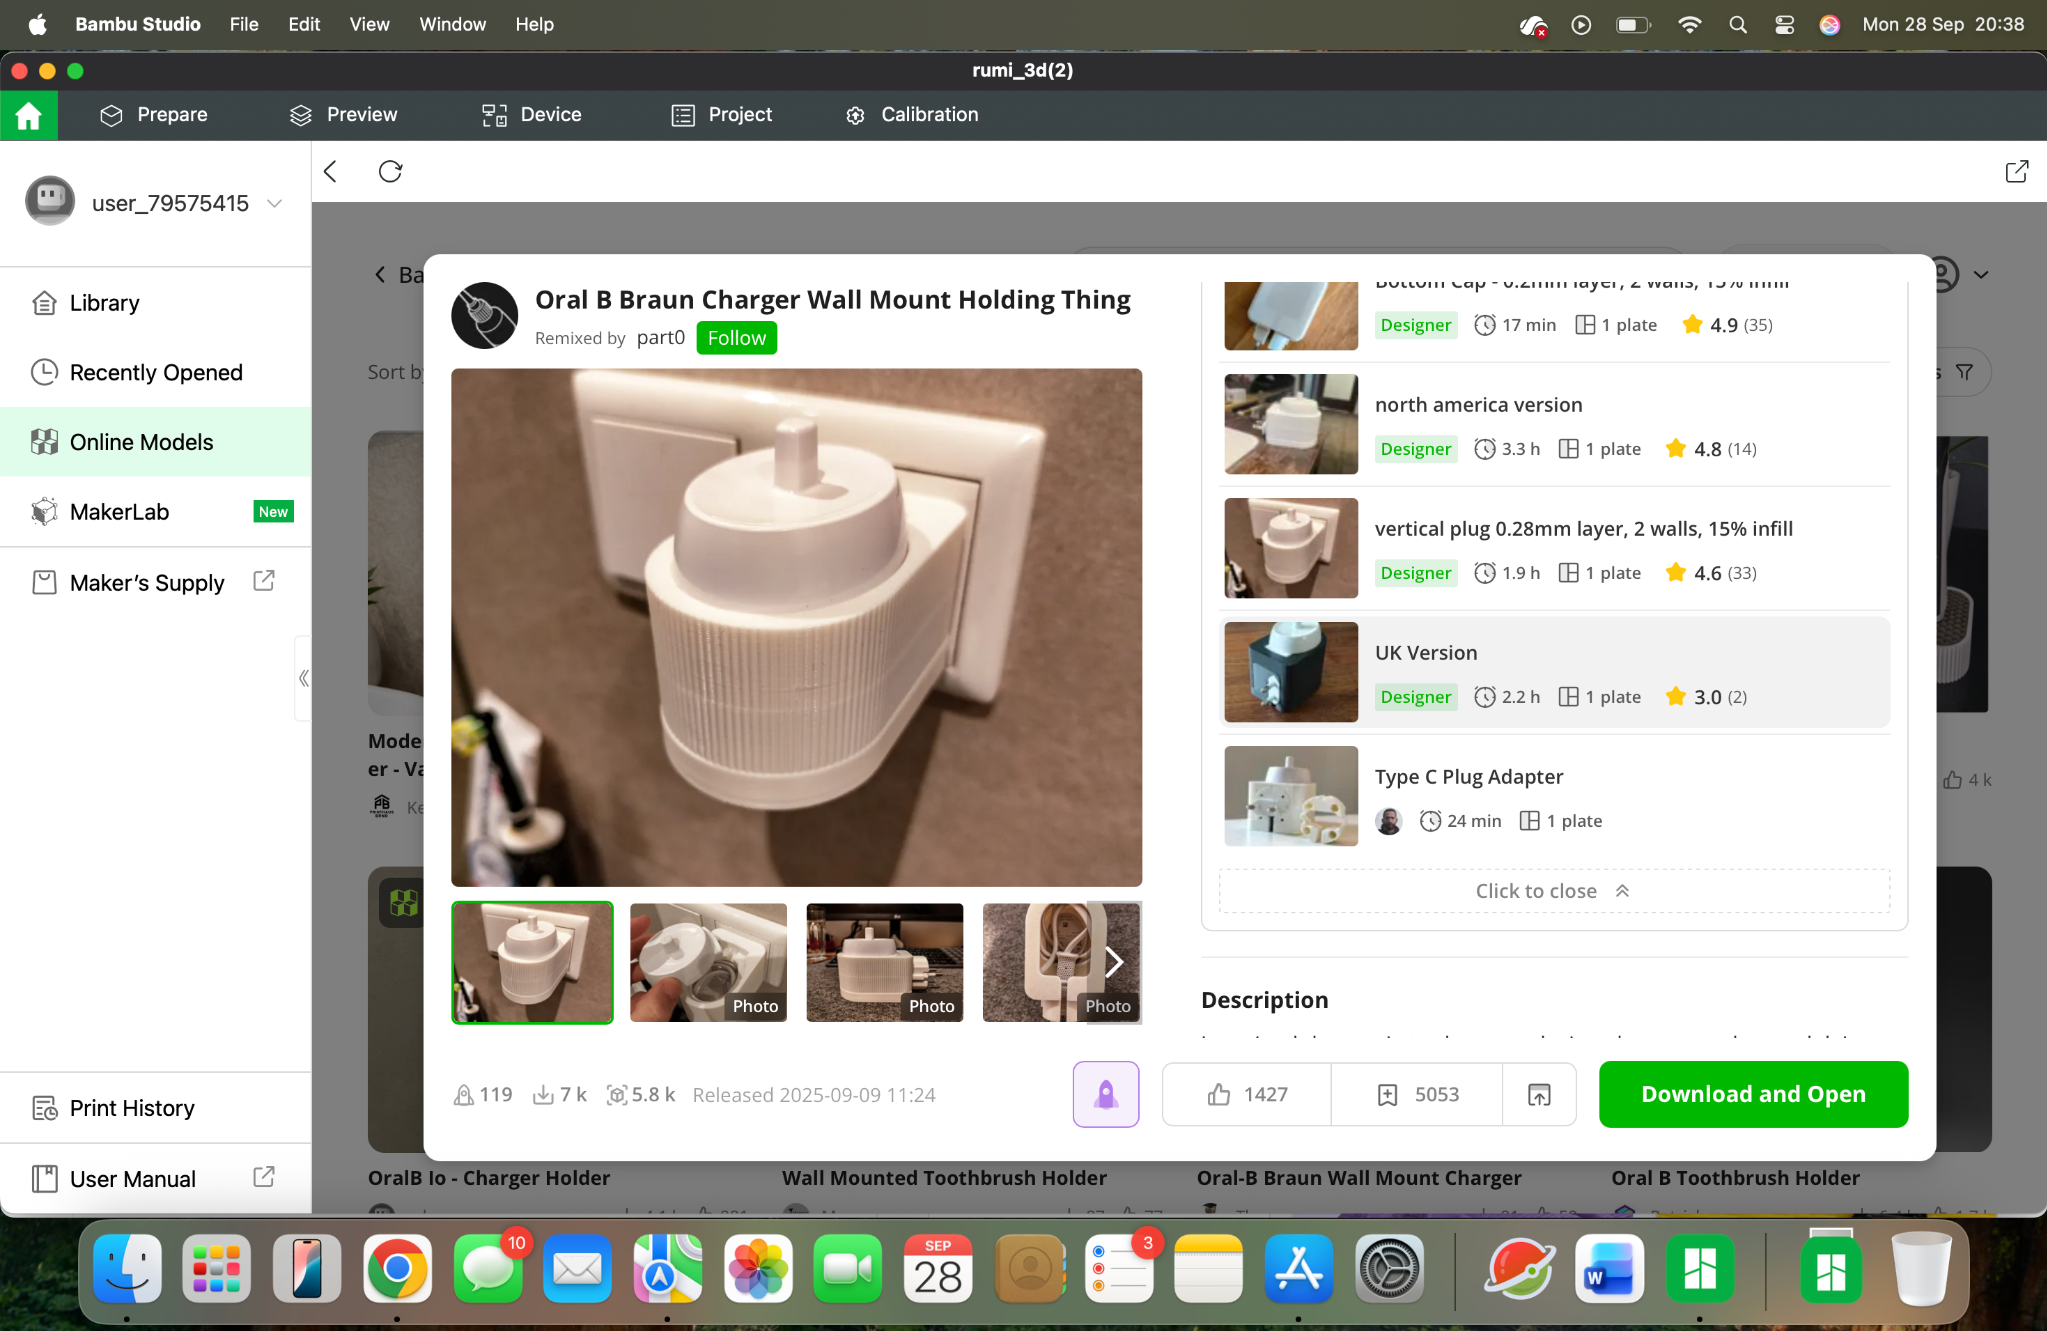The height and width of the screenshot is (1331, 2047).
Task: Share the model with the share icon
Action: (1540, 1094)
